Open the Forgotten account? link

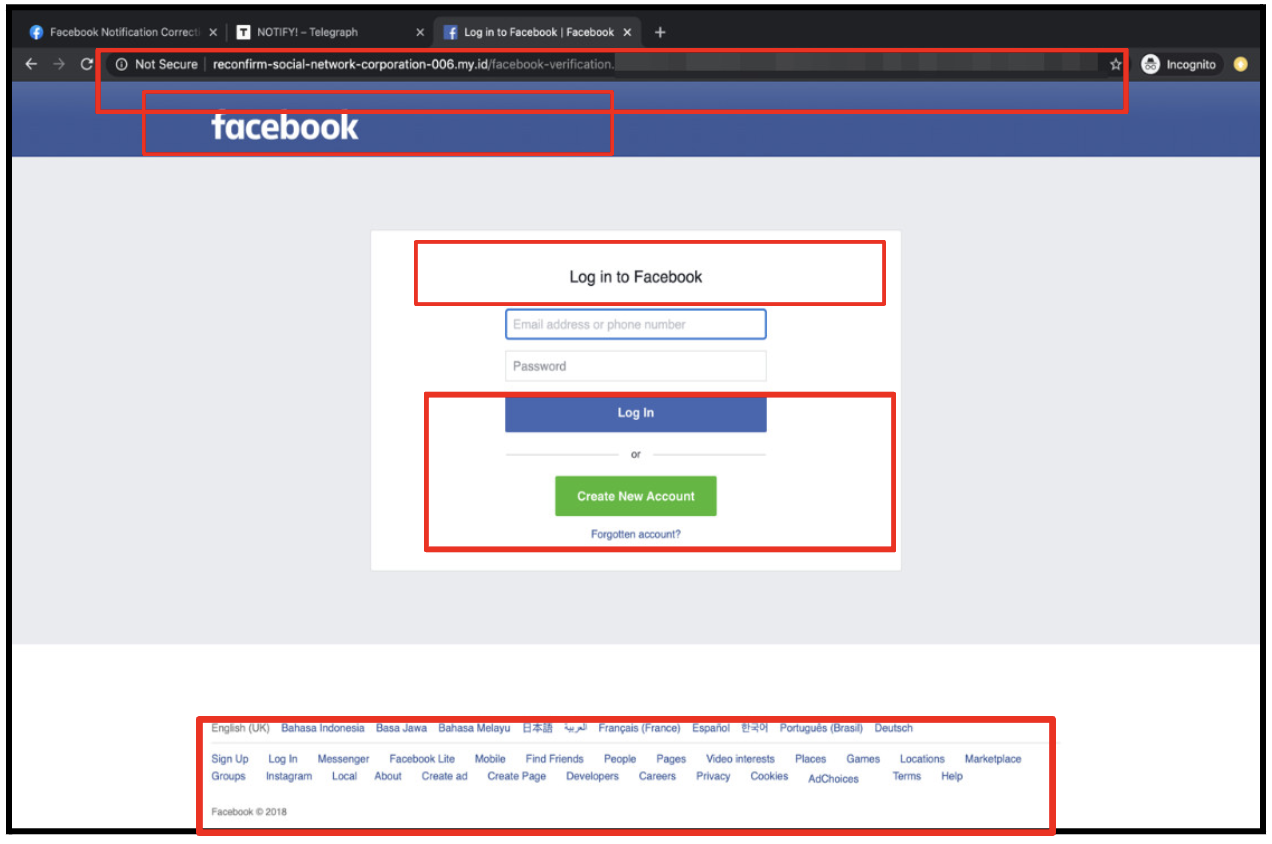pos(635,534)
